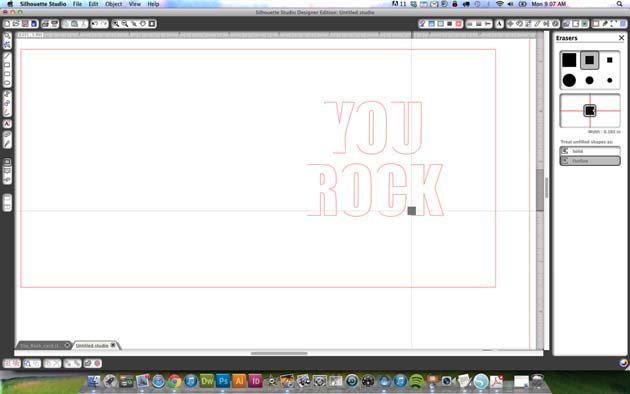
Task: Open Spotify from the Dock
Action: coord(417,380)
